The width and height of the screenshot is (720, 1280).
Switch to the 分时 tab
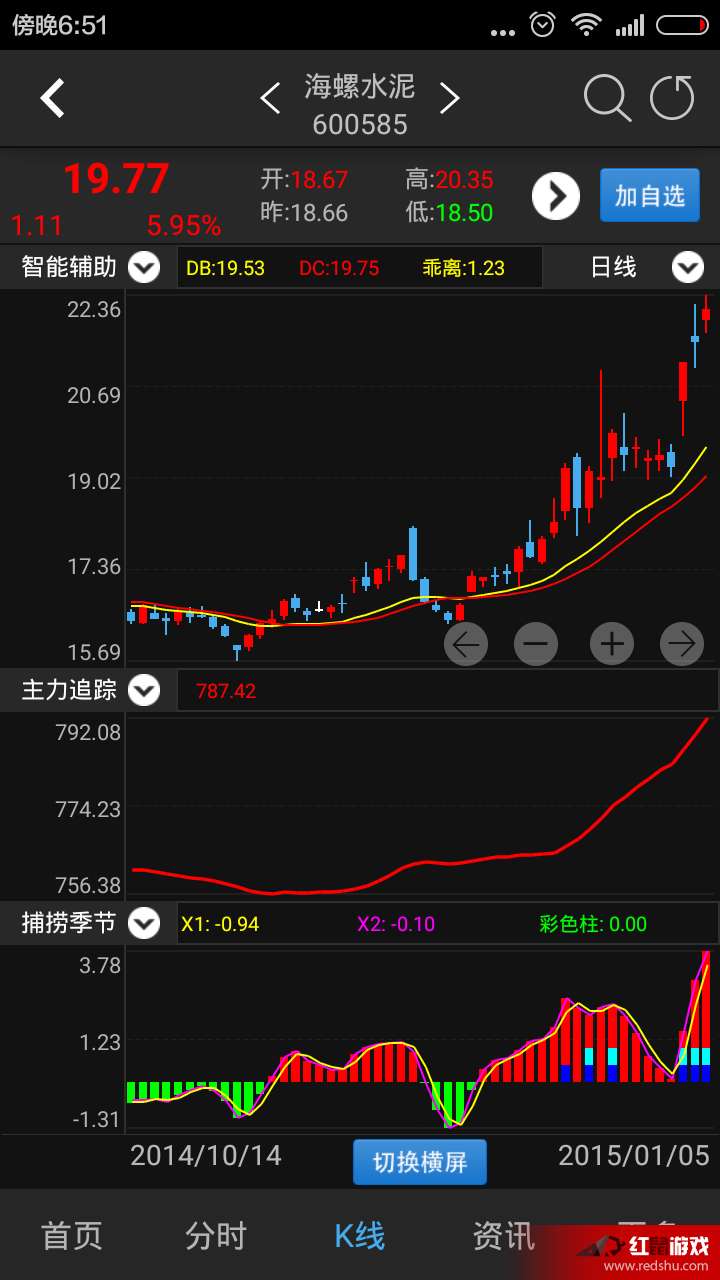[216, 1236]
